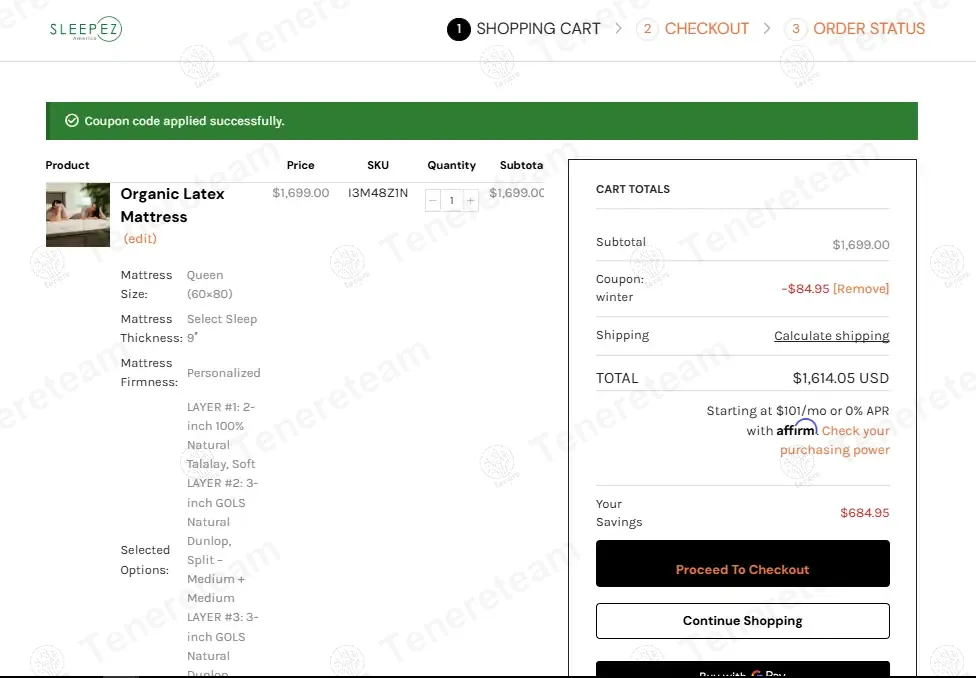Open the mattress product thumbnail
This screenshot has width=976, height=678.
pyautogui.click(x=78, y=215)
